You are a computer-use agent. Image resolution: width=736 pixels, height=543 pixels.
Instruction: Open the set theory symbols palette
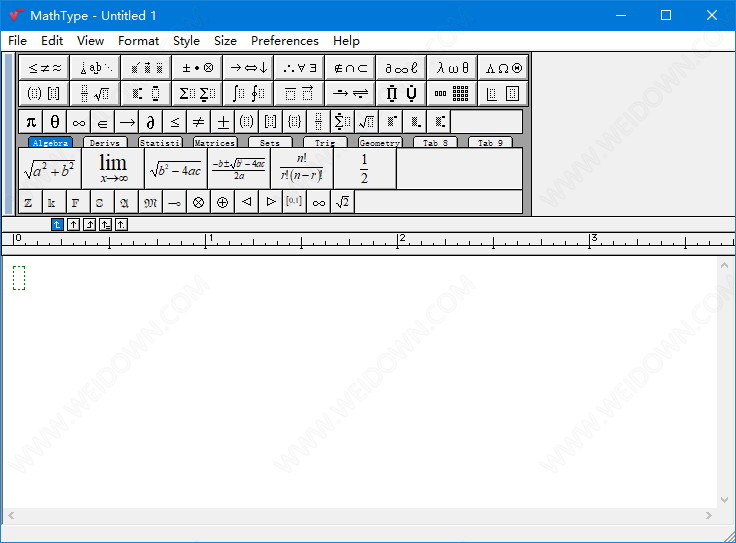(351, 68)
